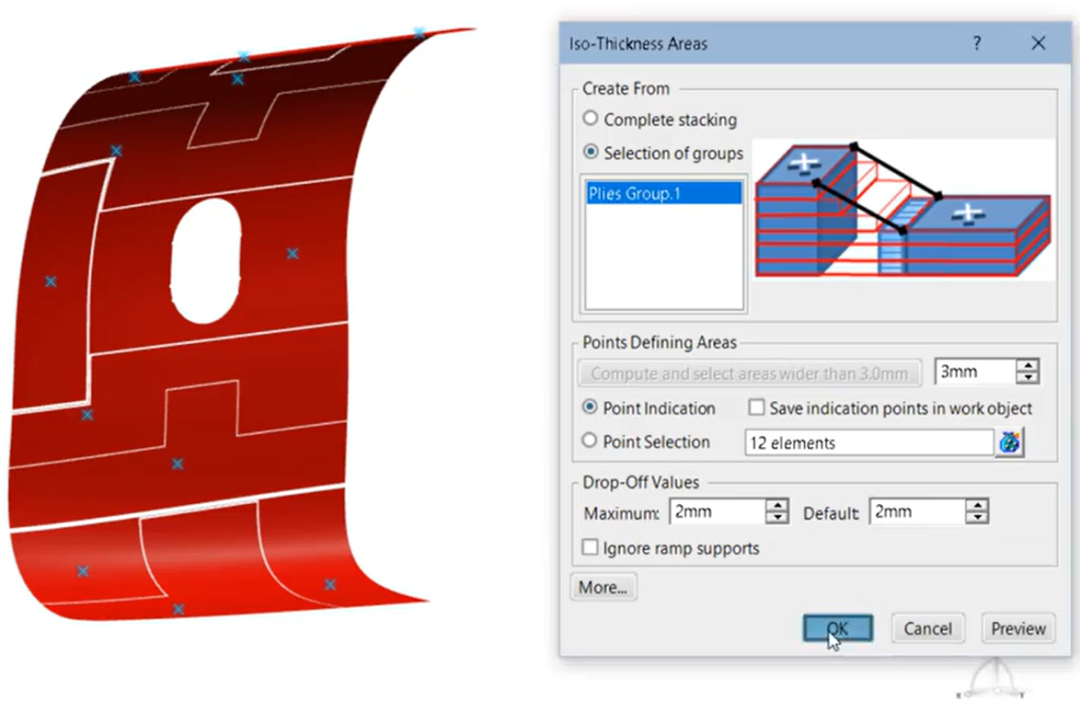Click the 3mm width input field

point(975,372)
